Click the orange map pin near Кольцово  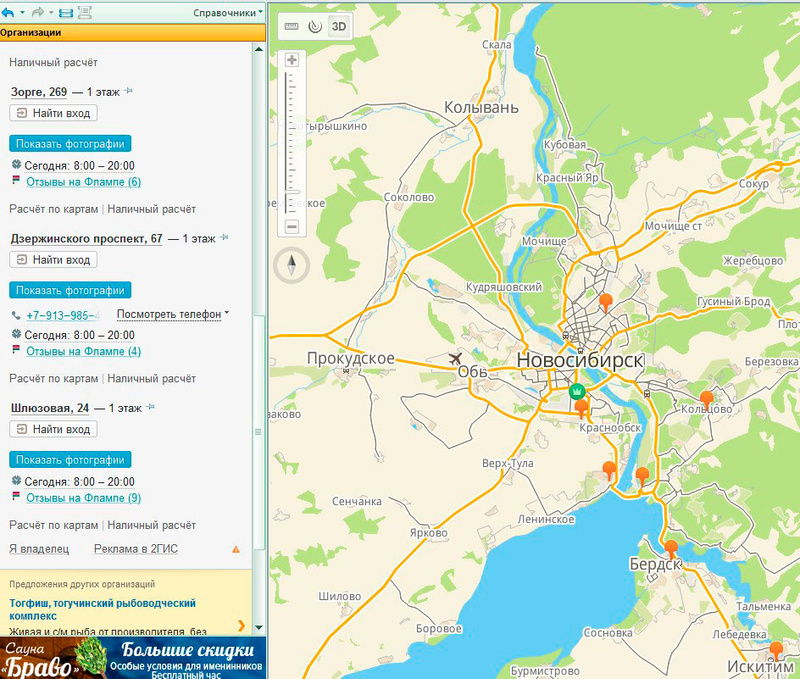(x=706, y=399)
